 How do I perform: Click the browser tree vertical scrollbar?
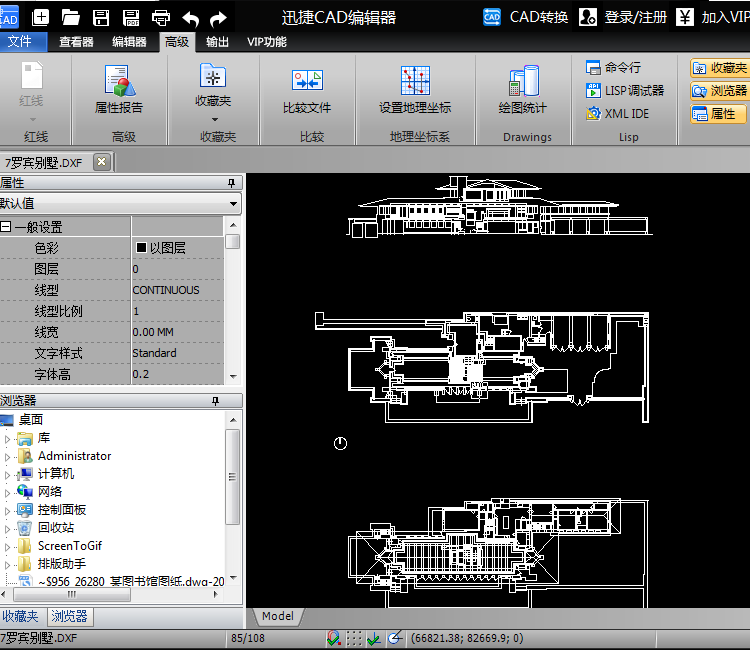(x=232, y=476)
